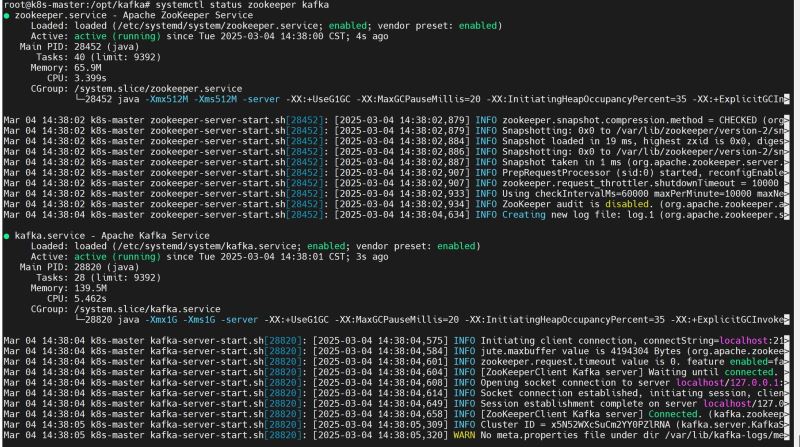Image resolution: width=800 pixels, height=447 pixels.
Task: Click the '-Xms512M' java option
Action: click(x=215, y=100)
